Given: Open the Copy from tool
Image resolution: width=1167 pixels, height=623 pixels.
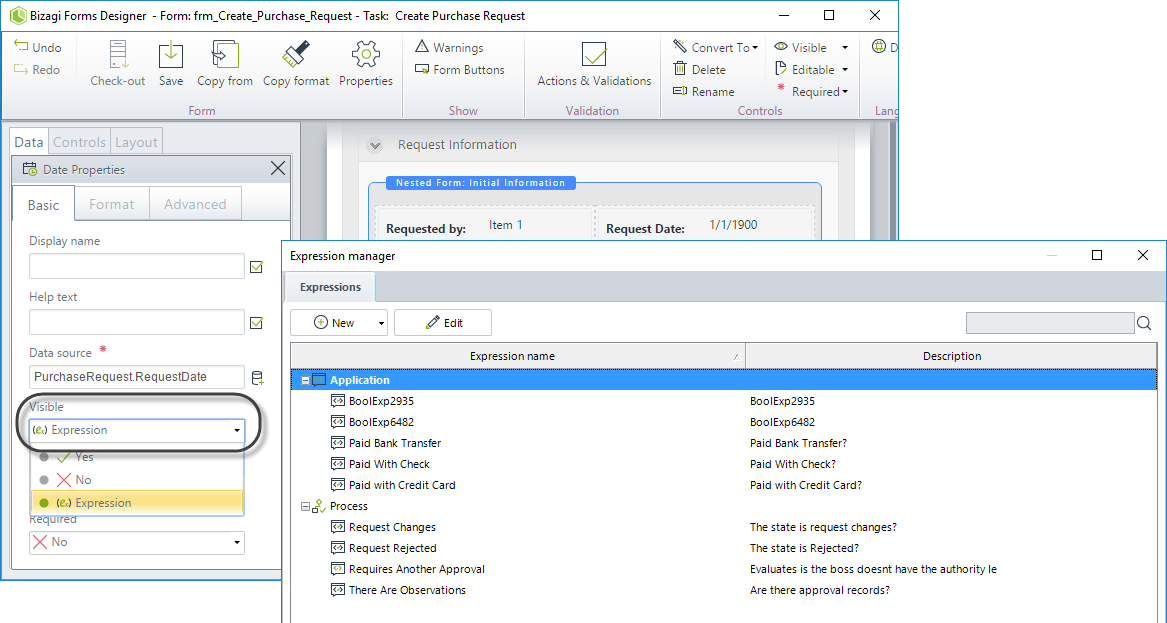Looking at the screenshot, I should click(x=225, y=54).
